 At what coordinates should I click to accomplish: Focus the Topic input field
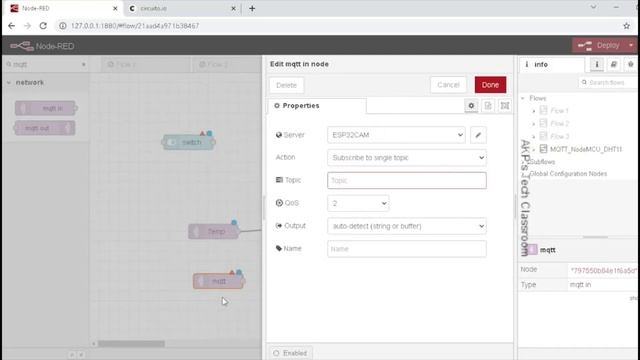[407, 180]
